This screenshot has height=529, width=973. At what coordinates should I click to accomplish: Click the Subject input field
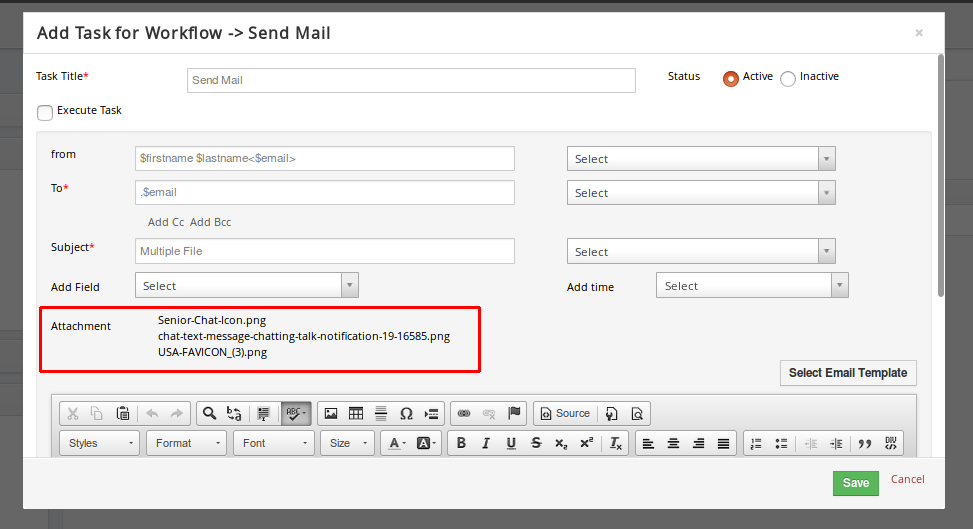(325, 251)
